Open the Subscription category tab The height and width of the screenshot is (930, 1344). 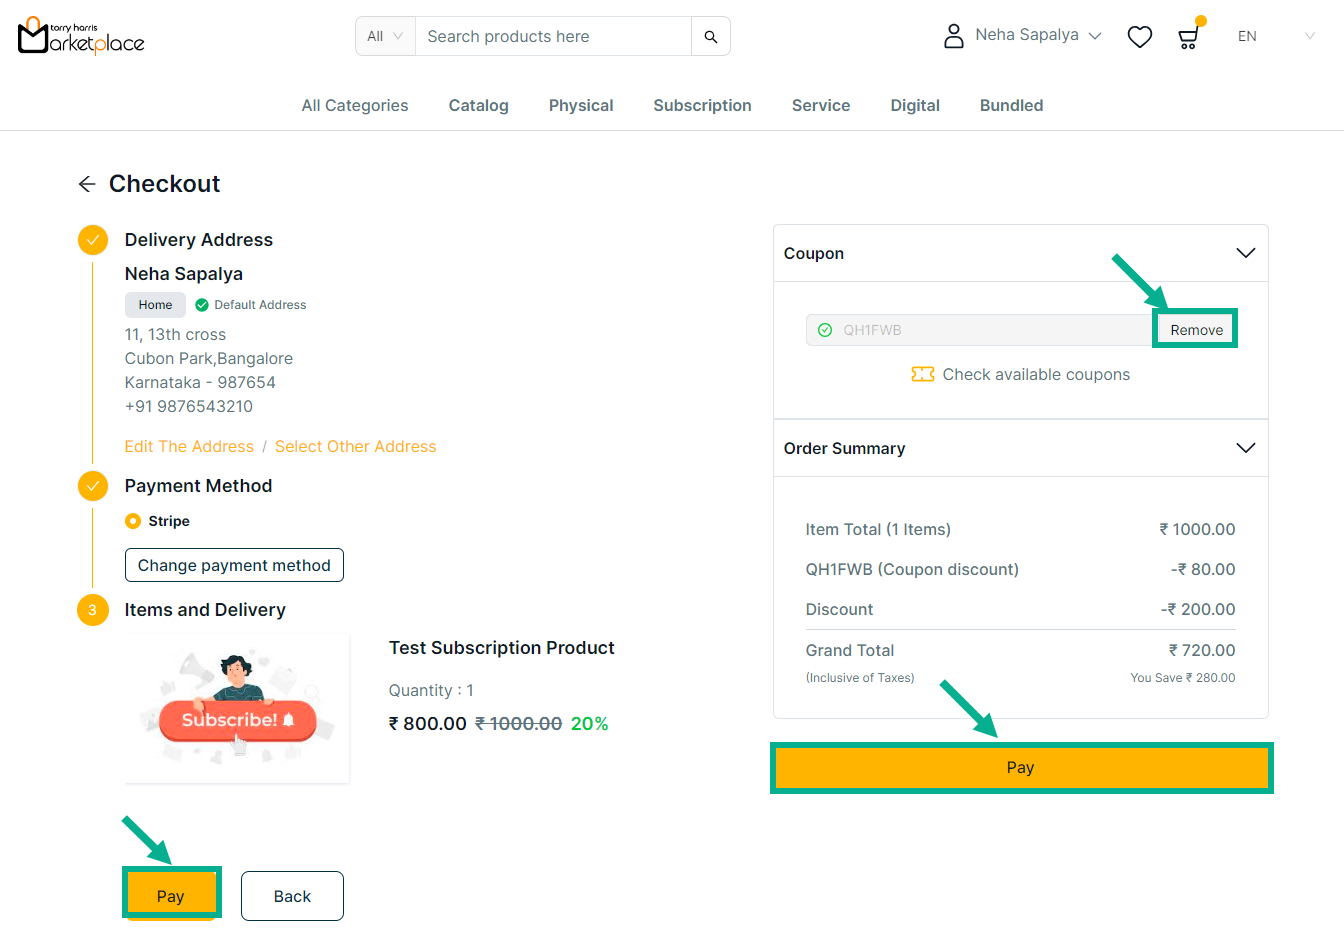point(702,106)
